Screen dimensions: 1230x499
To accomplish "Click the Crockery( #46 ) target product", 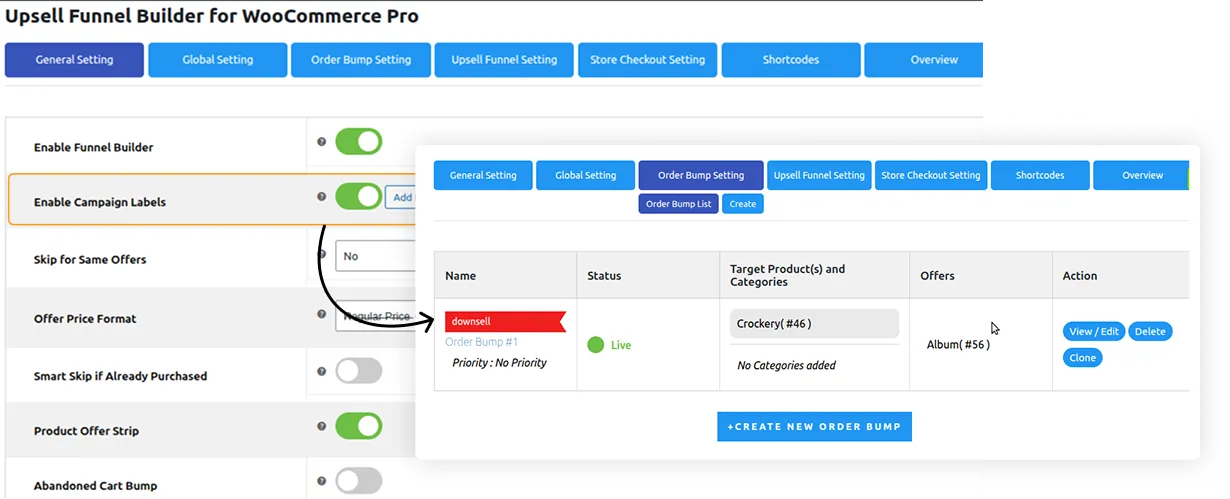I will coord(814,324).
